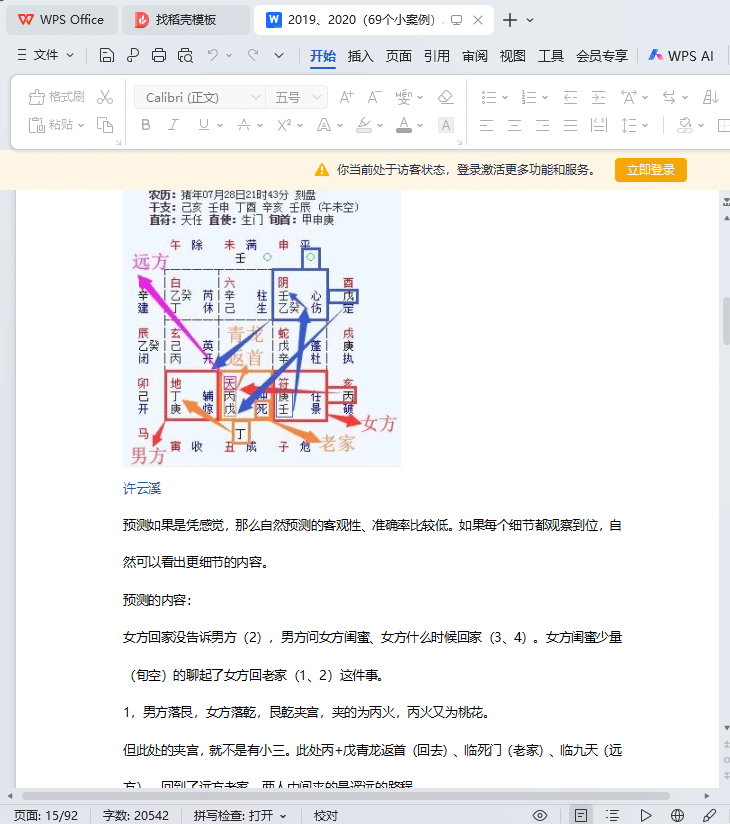This screenshot has height=824, width=730.
Task: Click the Sort icon in paragraph group
Action: click(711, 97)
